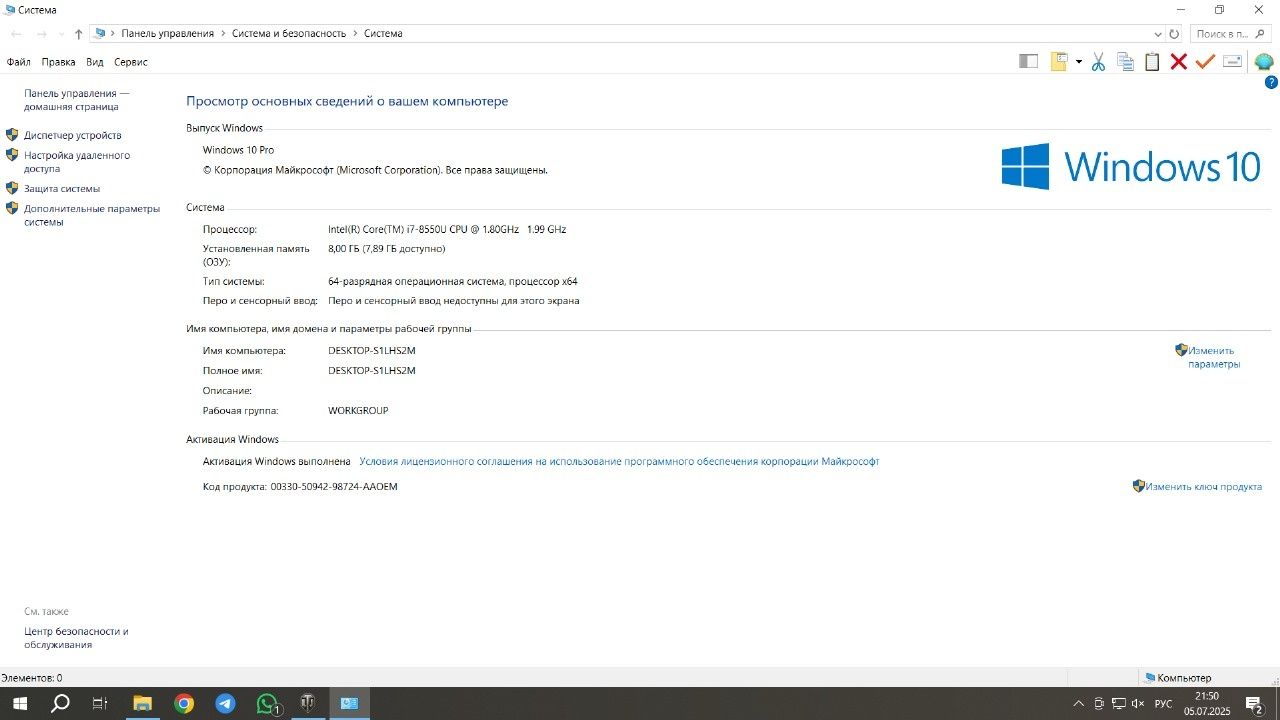Viewport: 1280px width, 720px height.
Task: Switch input language "РУС" in tray
Action: coord(1163,704)
